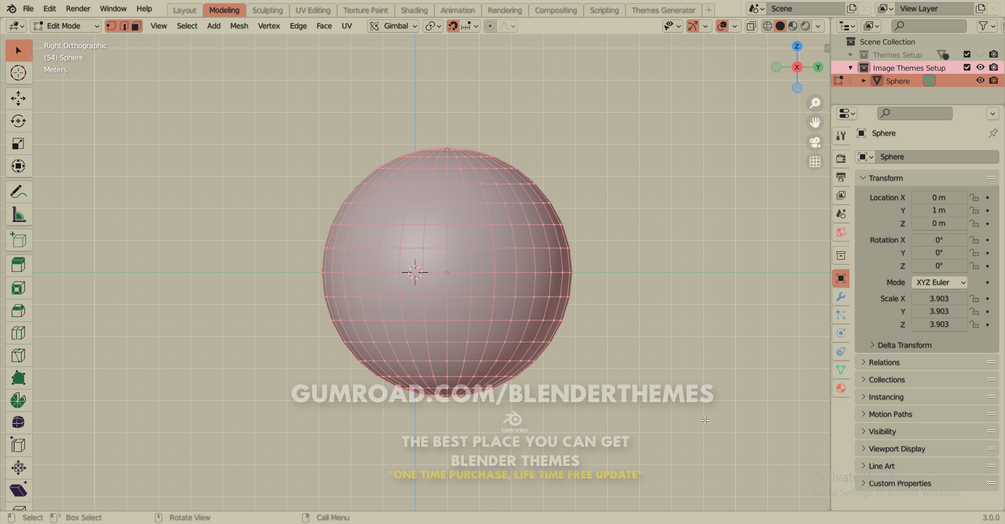Expand Delta Transform panel

[904, 345]
